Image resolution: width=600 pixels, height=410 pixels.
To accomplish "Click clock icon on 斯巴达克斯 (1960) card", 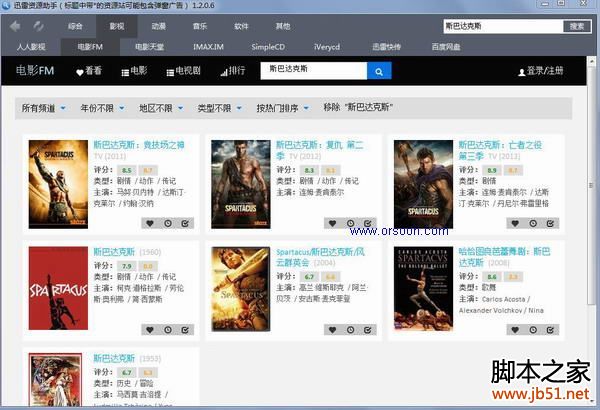I will [168, 330].
